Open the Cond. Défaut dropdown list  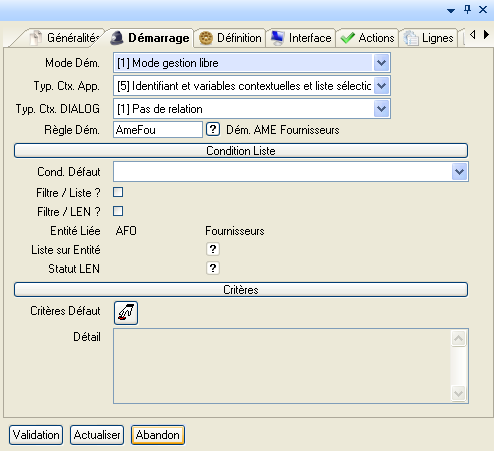(459, 172)
